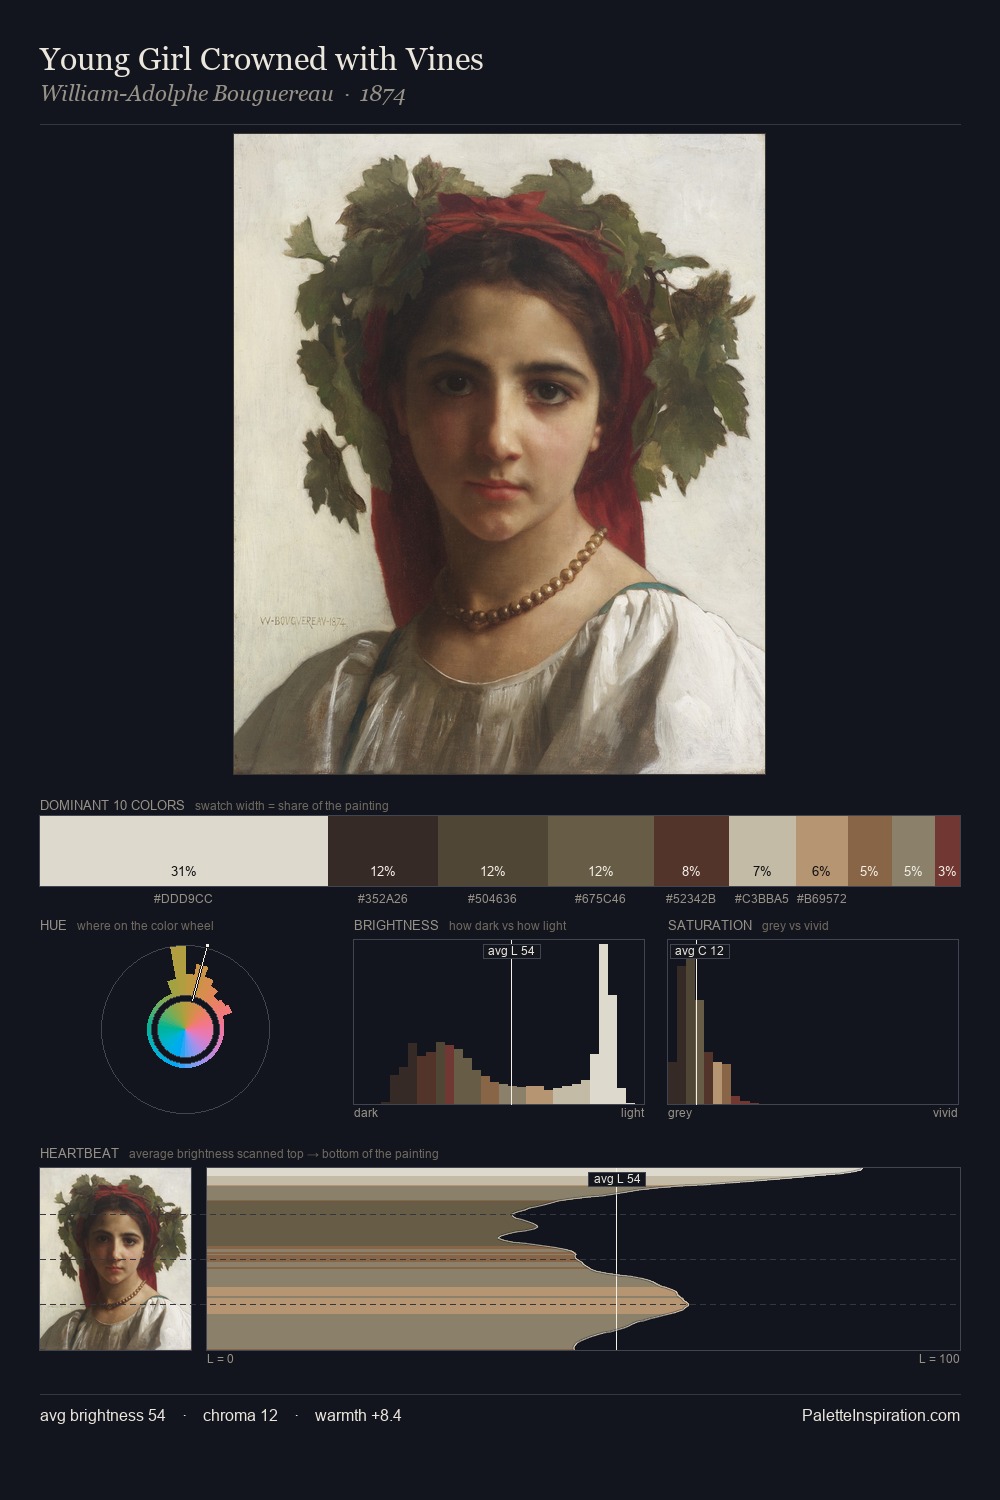The width and height of the screenshot is (1000, 1500).
Task: Click the 'L = 100' axis label
Action: click(939, 1359)
